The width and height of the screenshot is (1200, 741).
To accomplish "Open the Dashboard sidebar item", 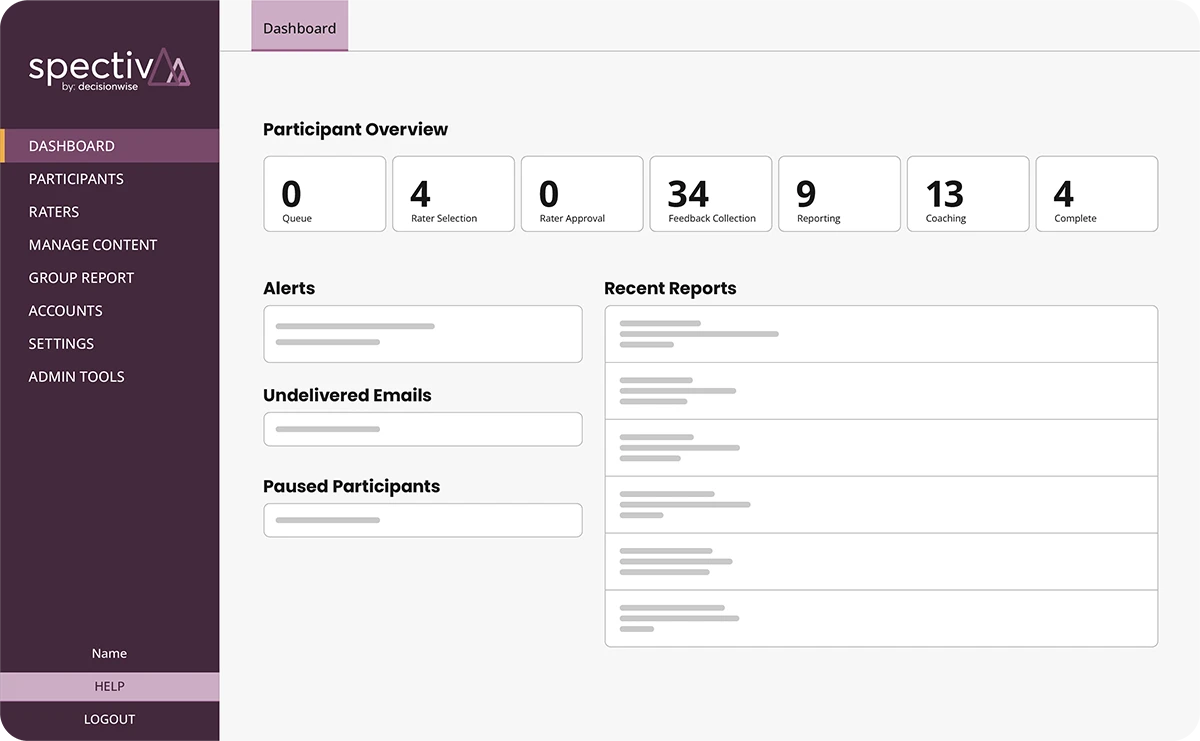I will tap(110, 146).
